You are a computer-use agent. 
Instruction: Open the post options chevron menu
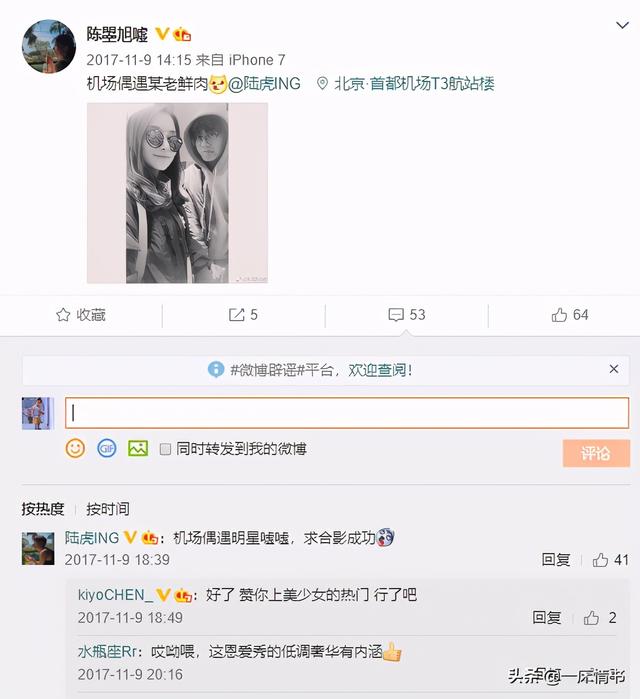[622, 25]
